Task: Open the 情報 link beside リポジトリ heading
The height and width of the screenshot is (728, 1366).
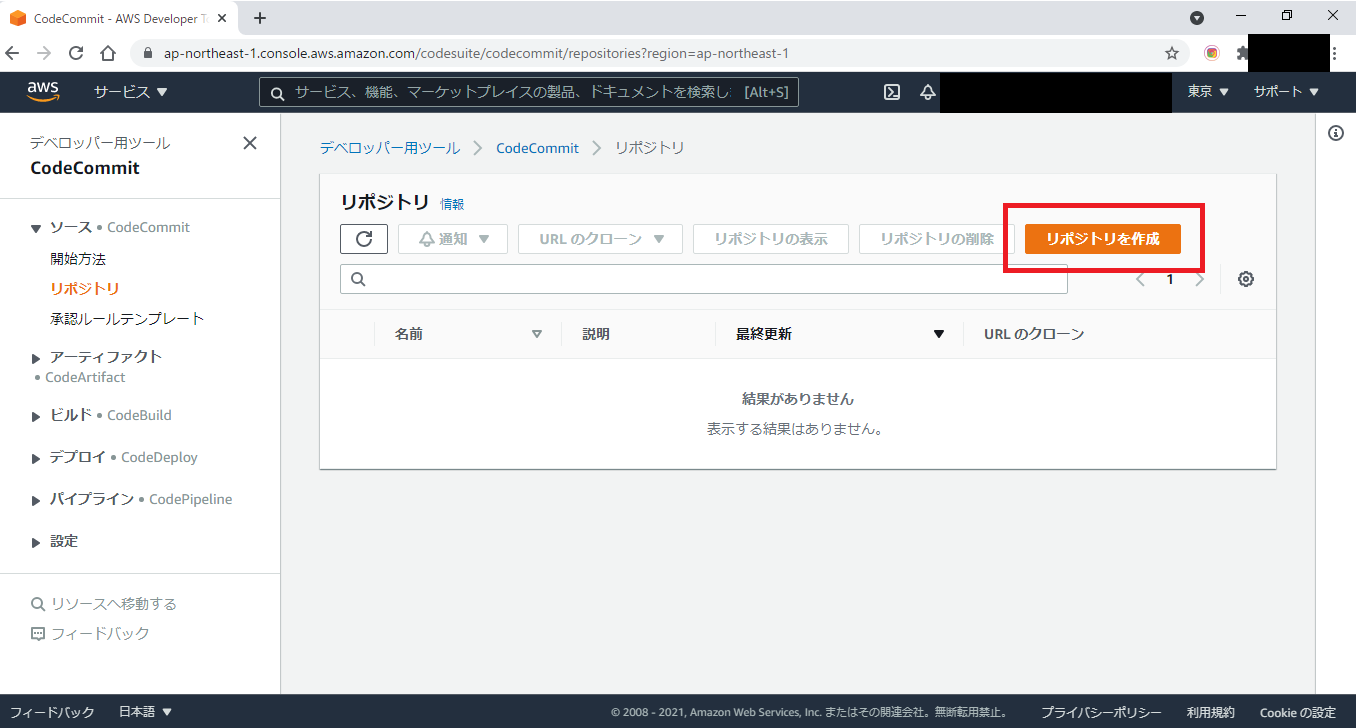Action: (453, 203)
